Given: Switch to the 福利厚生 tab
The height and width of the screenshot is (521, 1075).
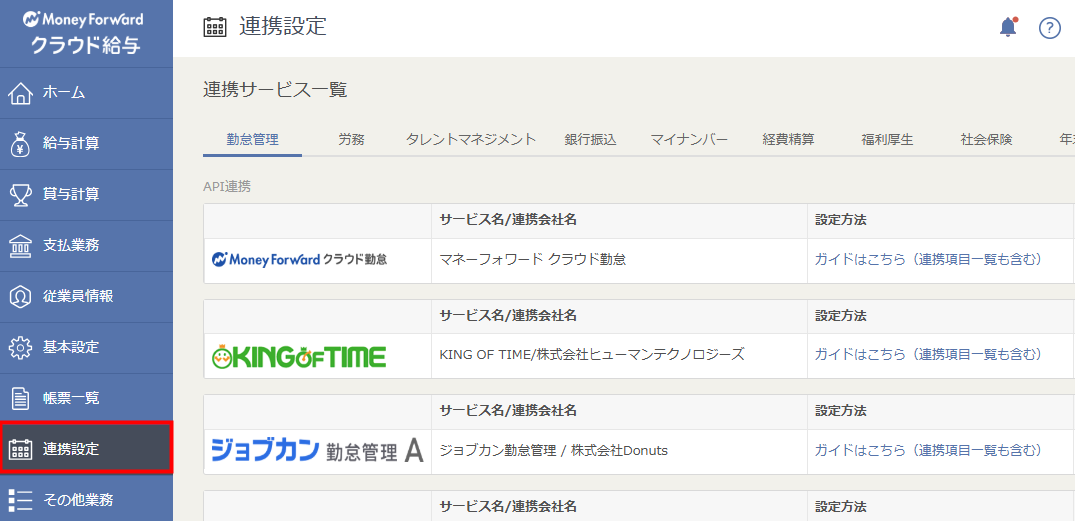Looking at the screenshot, I should (x=887, y=140).
